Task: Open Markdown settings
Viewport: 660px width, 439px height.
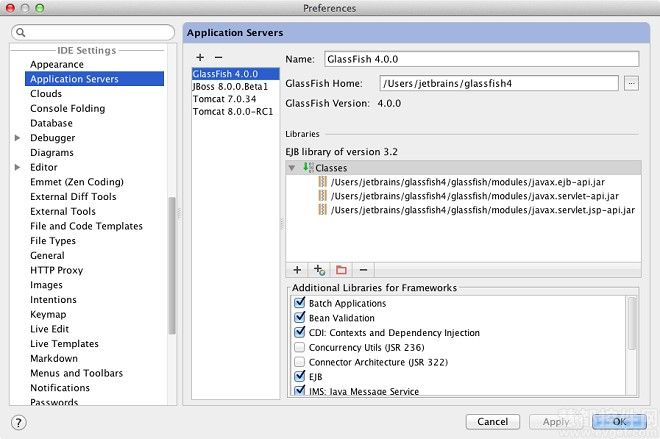Action: (54, 358)
